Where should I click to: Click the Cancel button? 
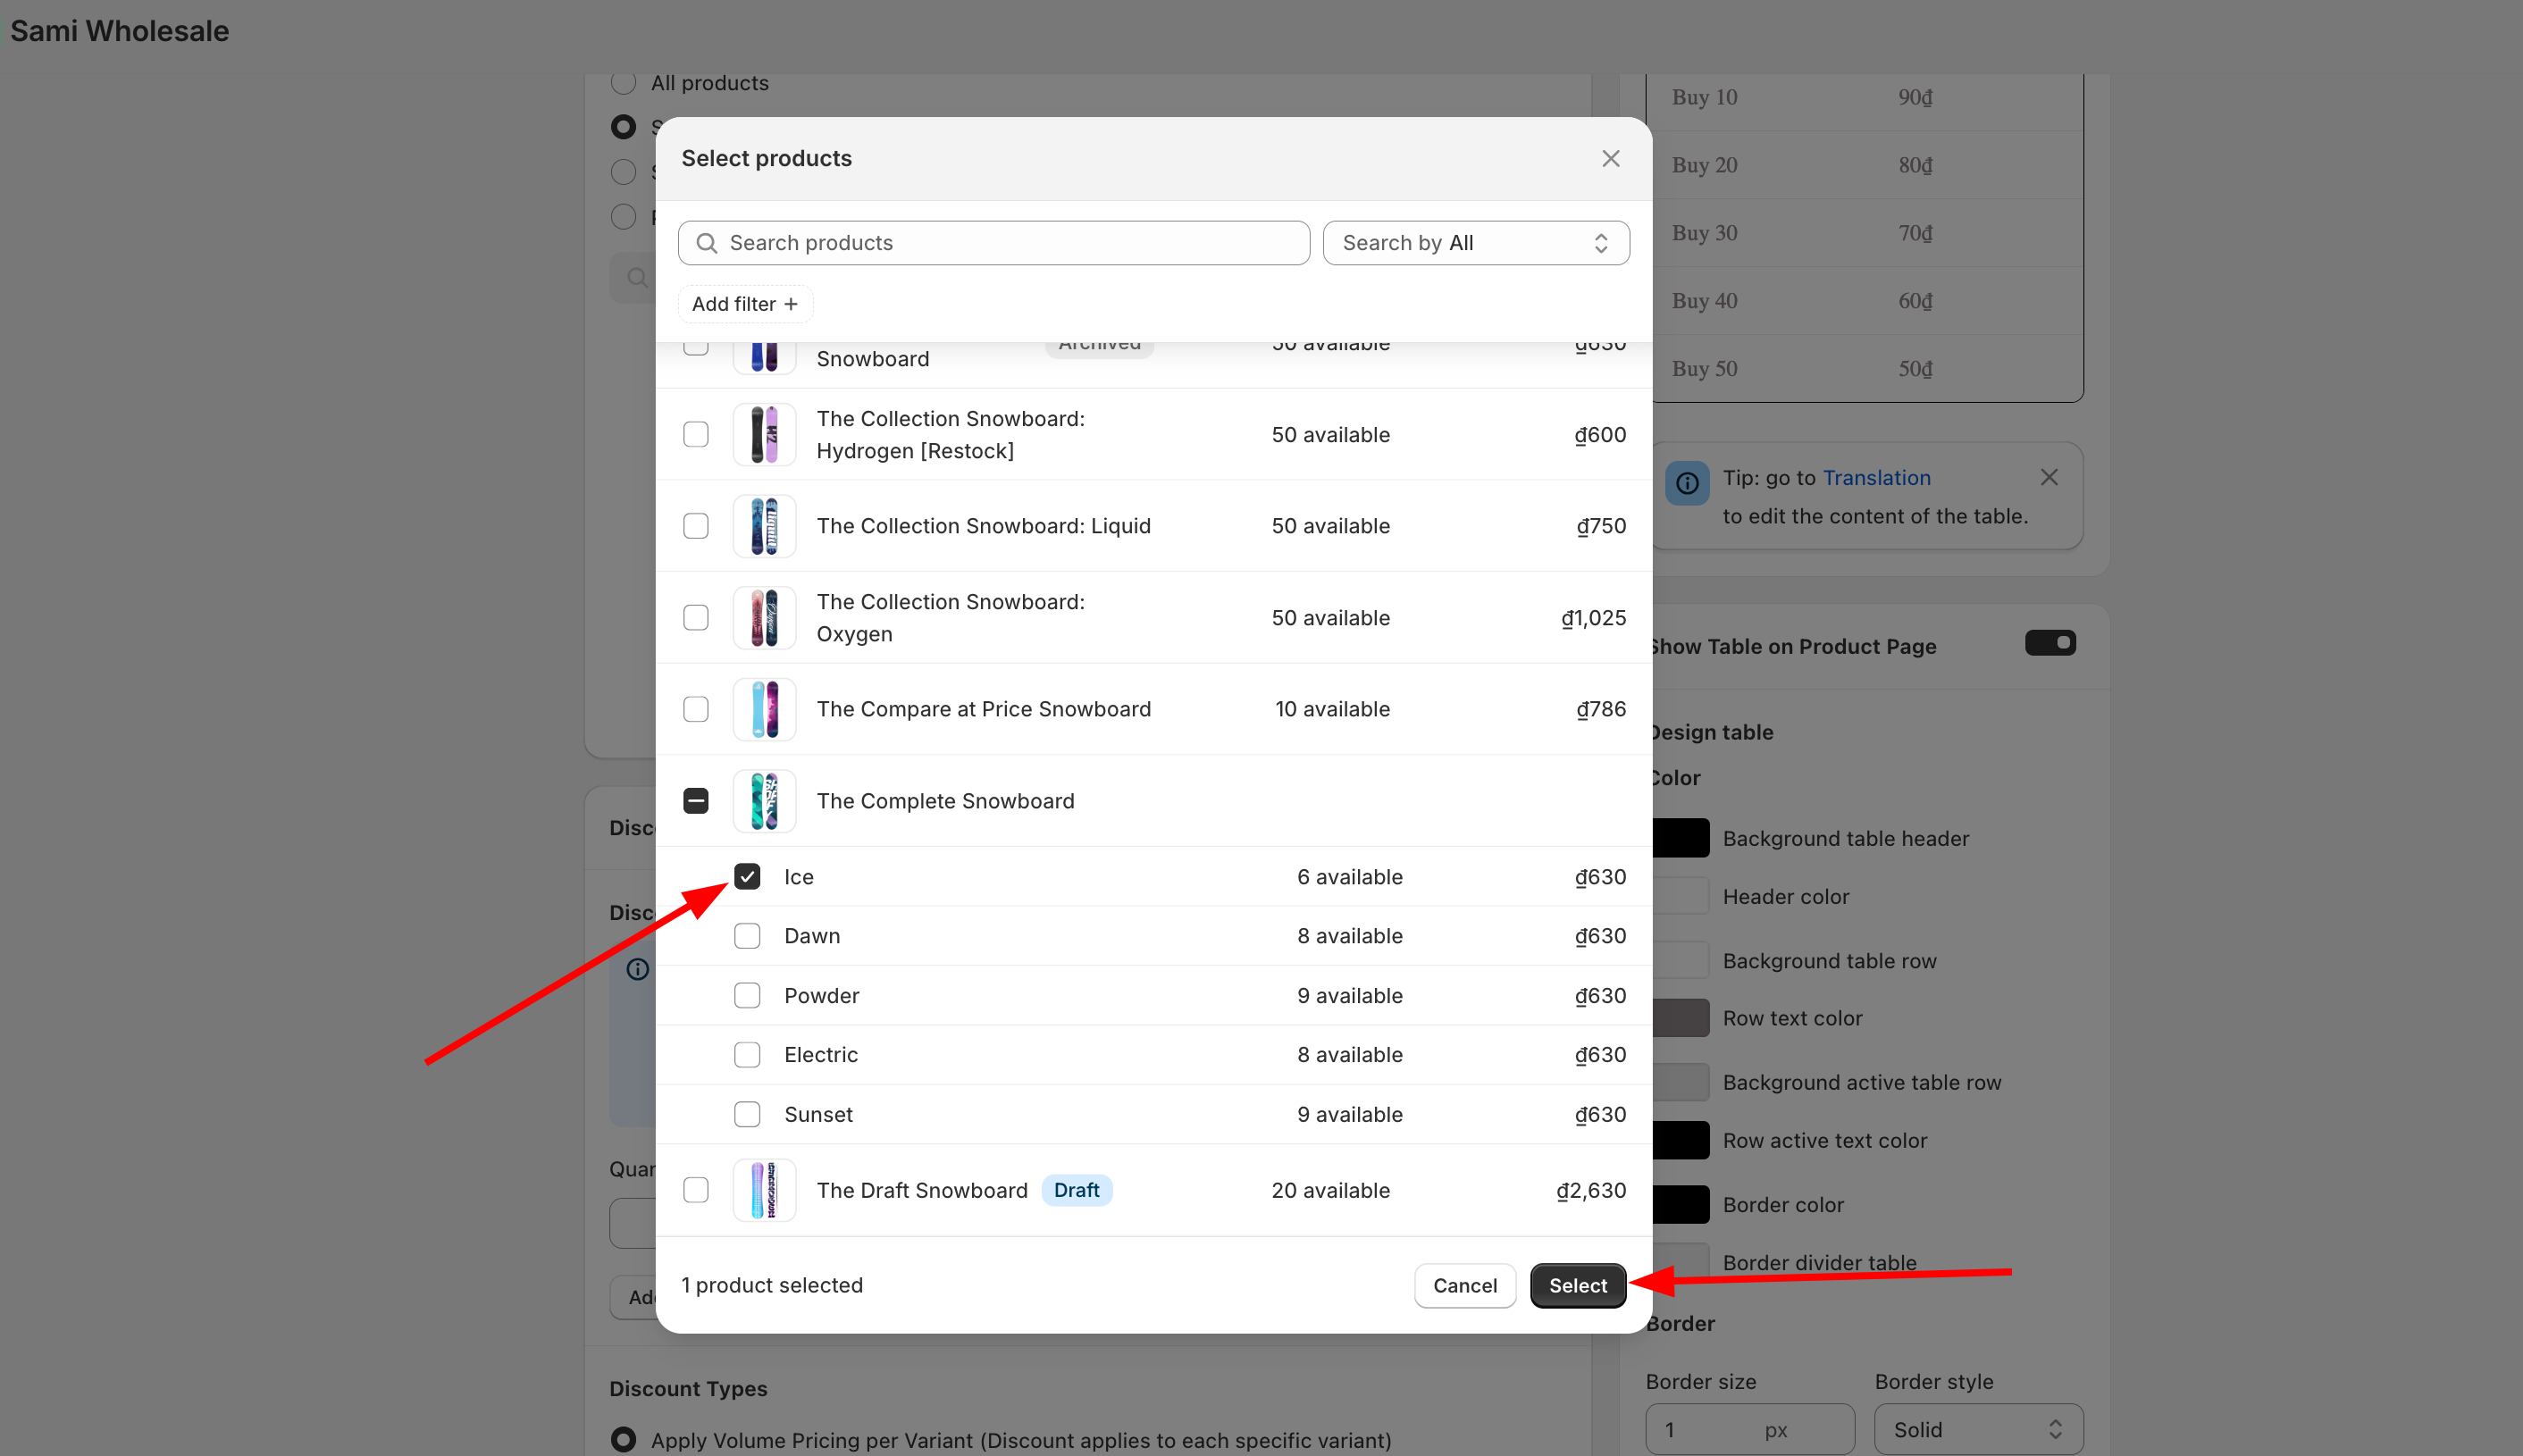[1464, 1285]
